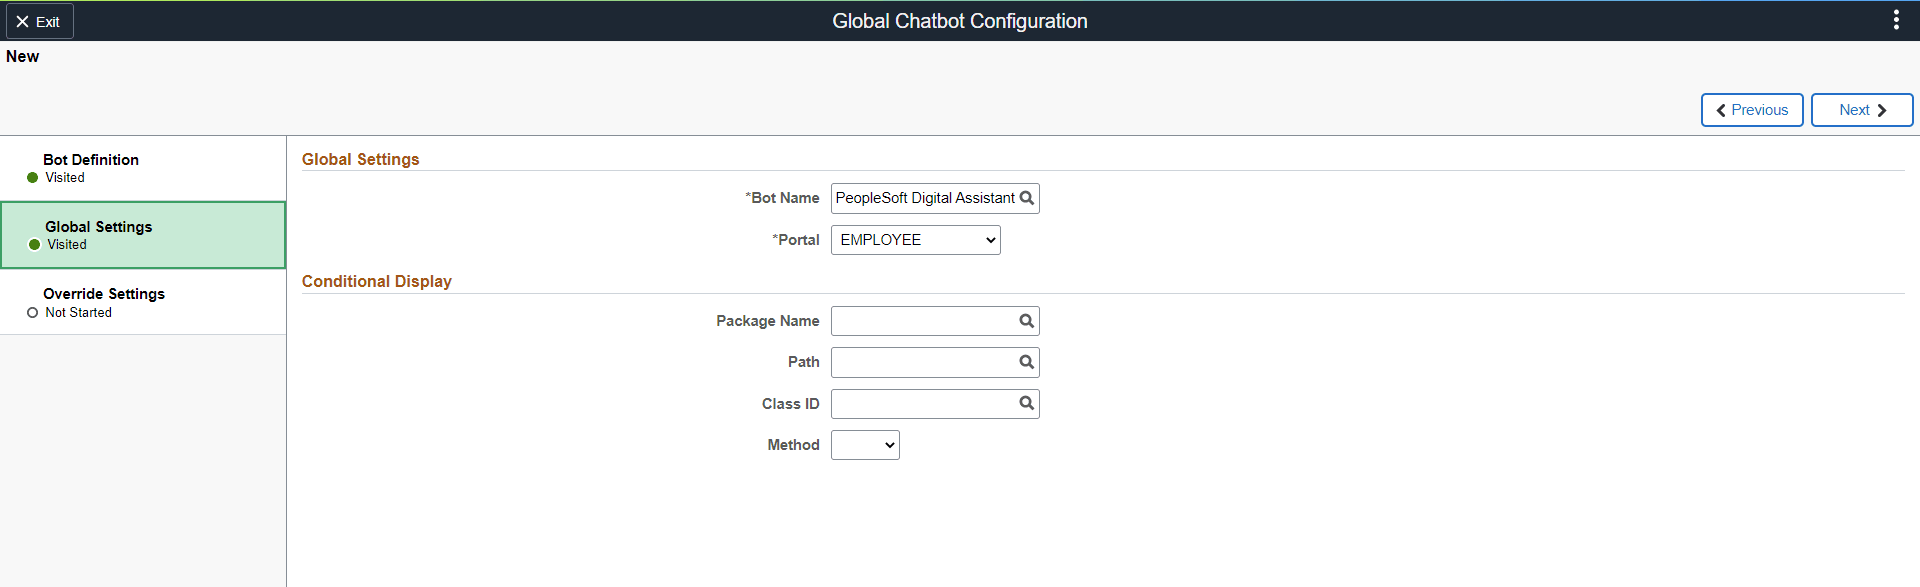Focus the Bot Name text field
1920x587 pixels.
[925, 198]
